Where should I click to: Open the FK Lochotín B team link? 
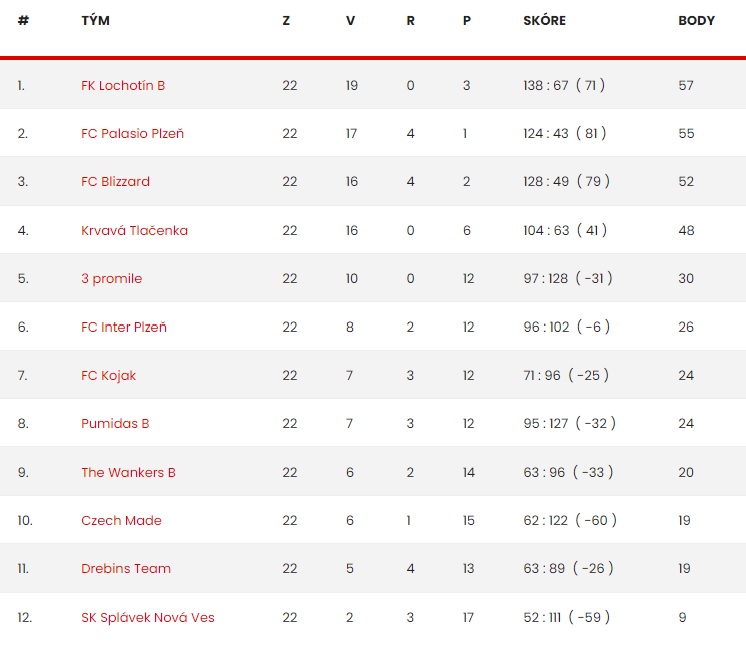click(x=123, y=86)
